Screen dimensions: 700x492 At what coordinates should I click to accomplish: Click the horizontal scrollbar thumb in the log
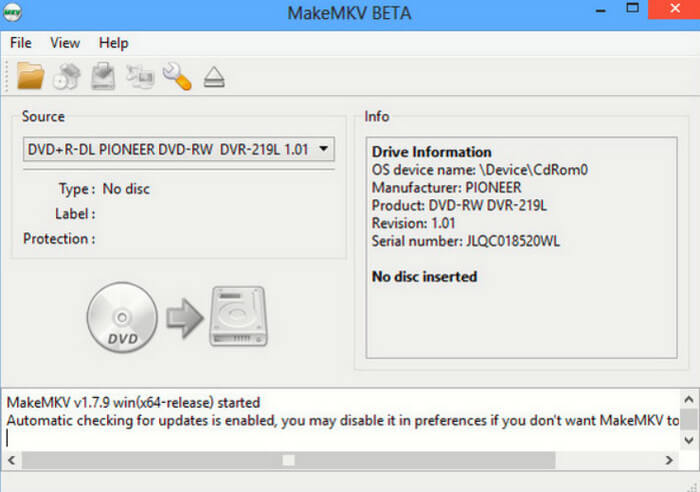click(x=288, y=460)
